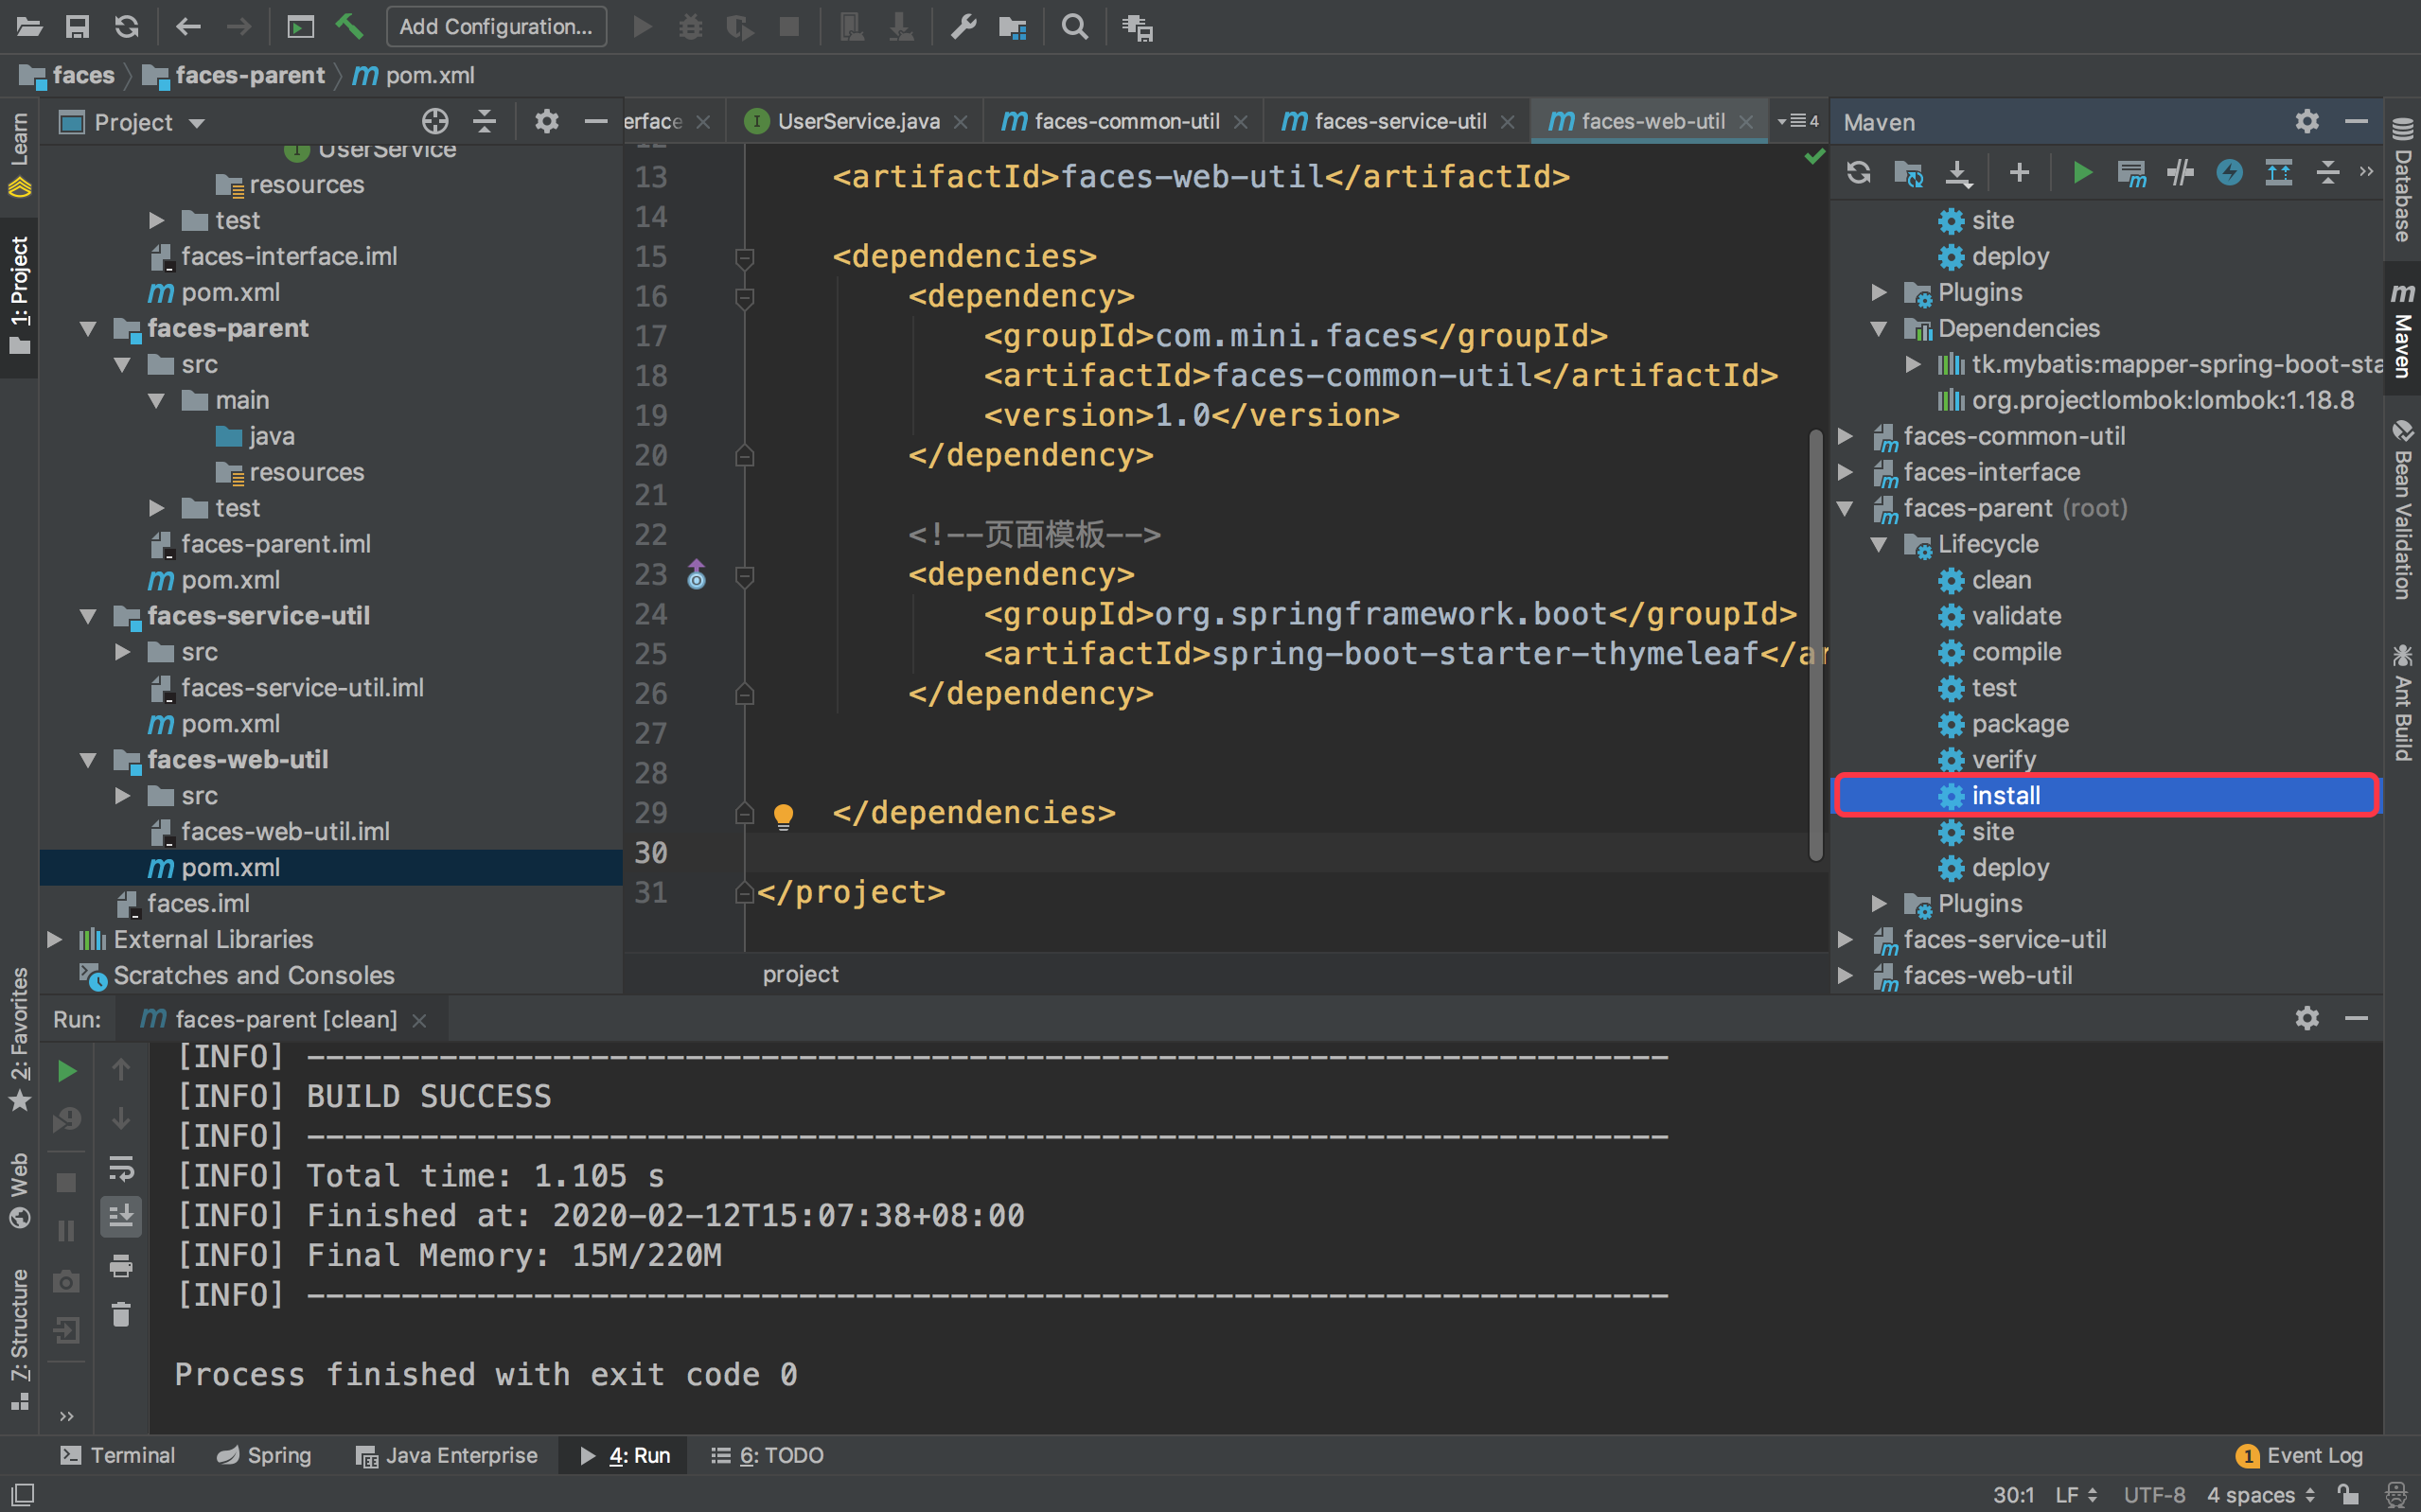Rerun the faces-parent clean build

[x=66, y=1070]
